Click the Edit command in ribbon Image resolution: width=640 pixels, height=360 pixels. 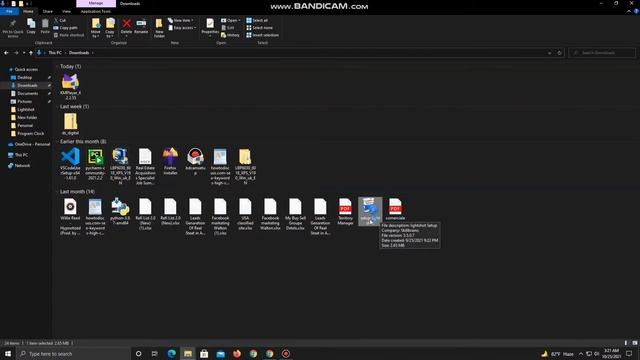coord(228,28)
